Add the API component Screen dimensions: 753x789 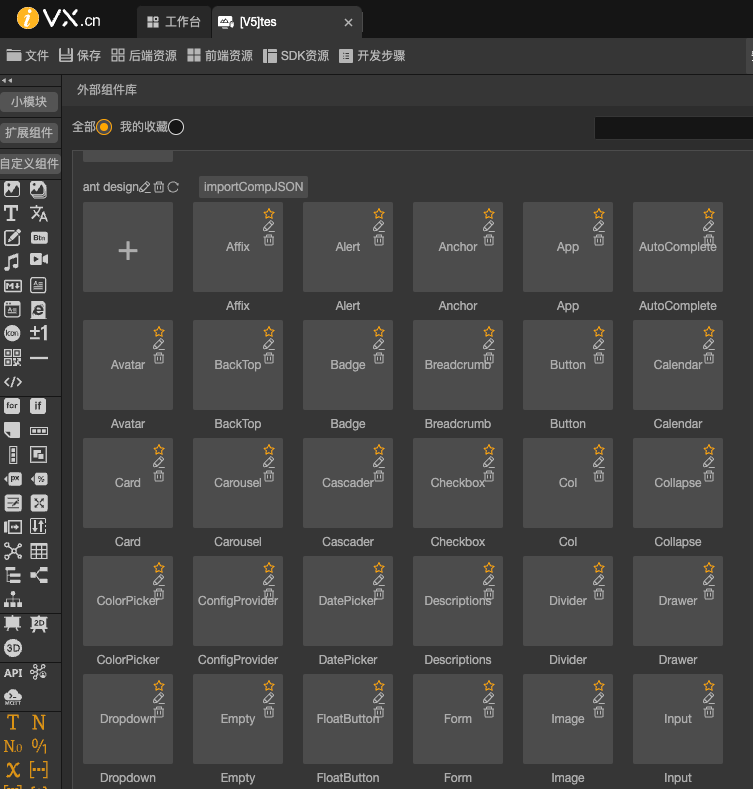point(13,673)
